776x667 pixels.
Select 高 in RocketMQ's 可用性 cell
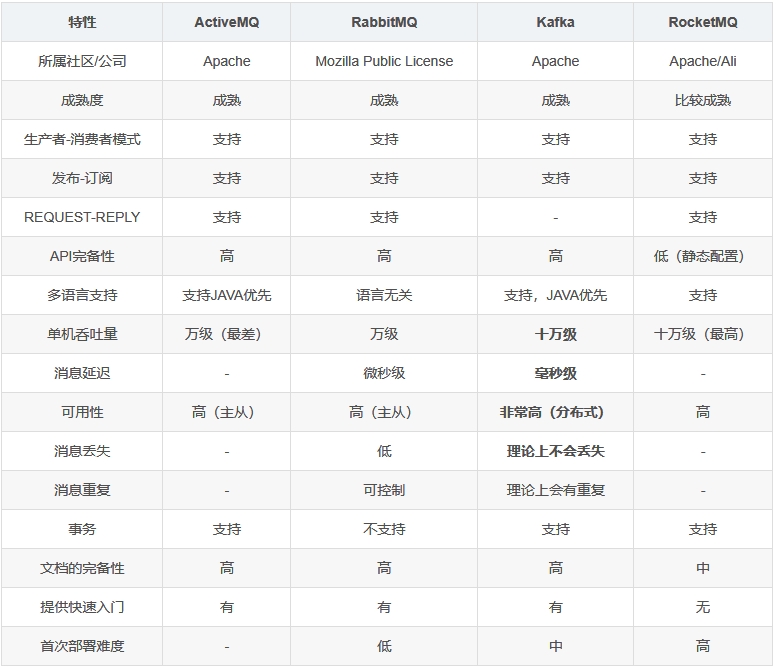click(x=703, y=412)
